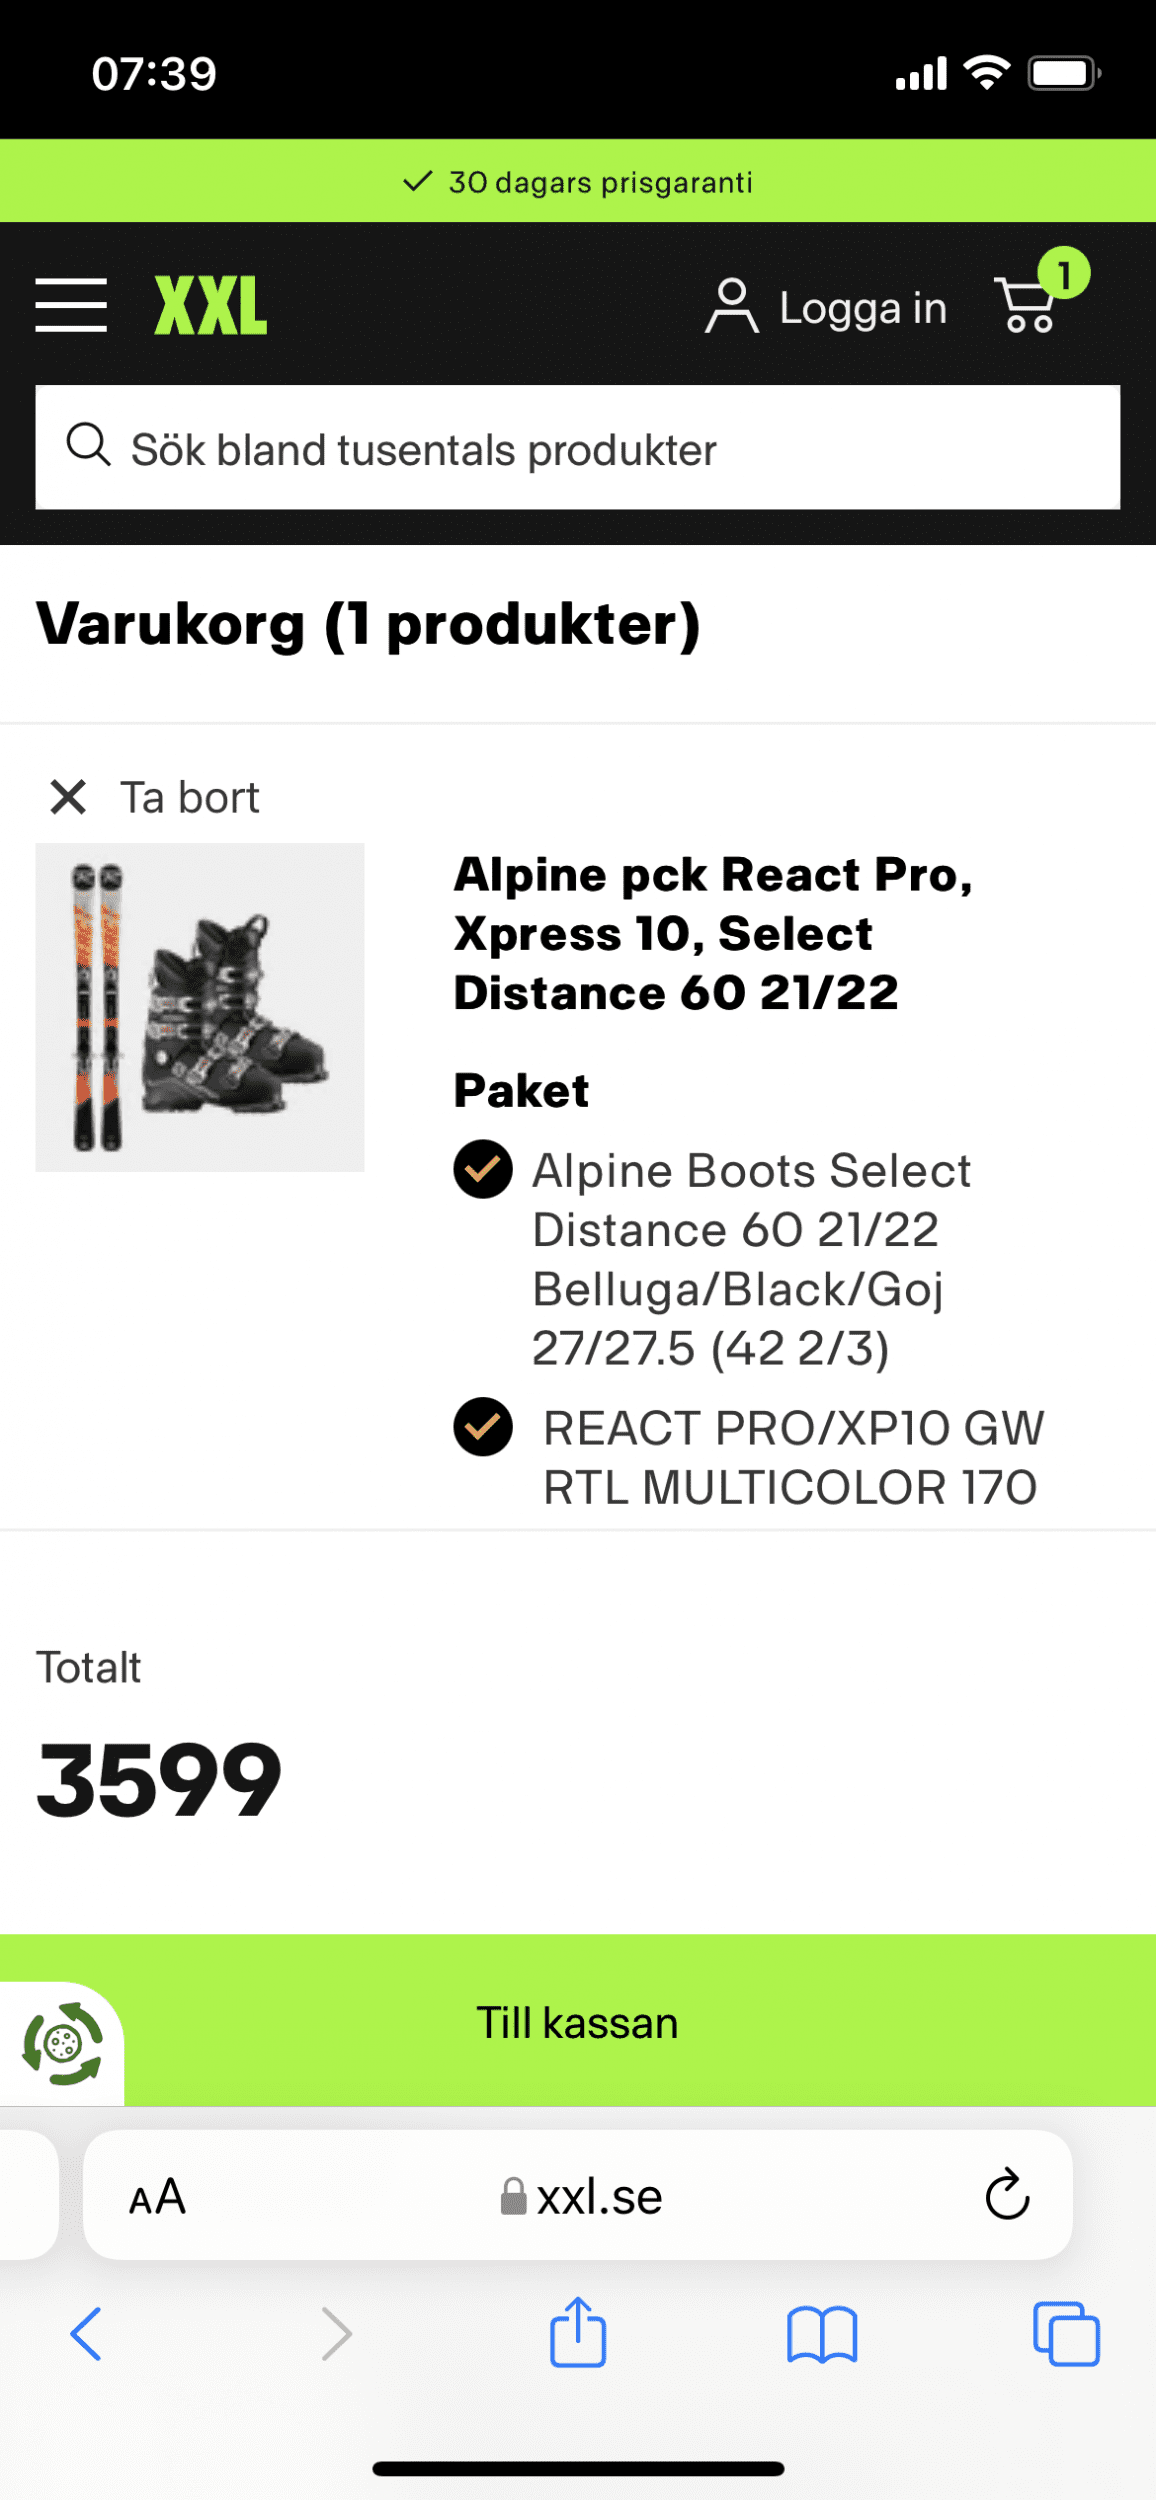Focus the product search field

[x=578, y=448]
